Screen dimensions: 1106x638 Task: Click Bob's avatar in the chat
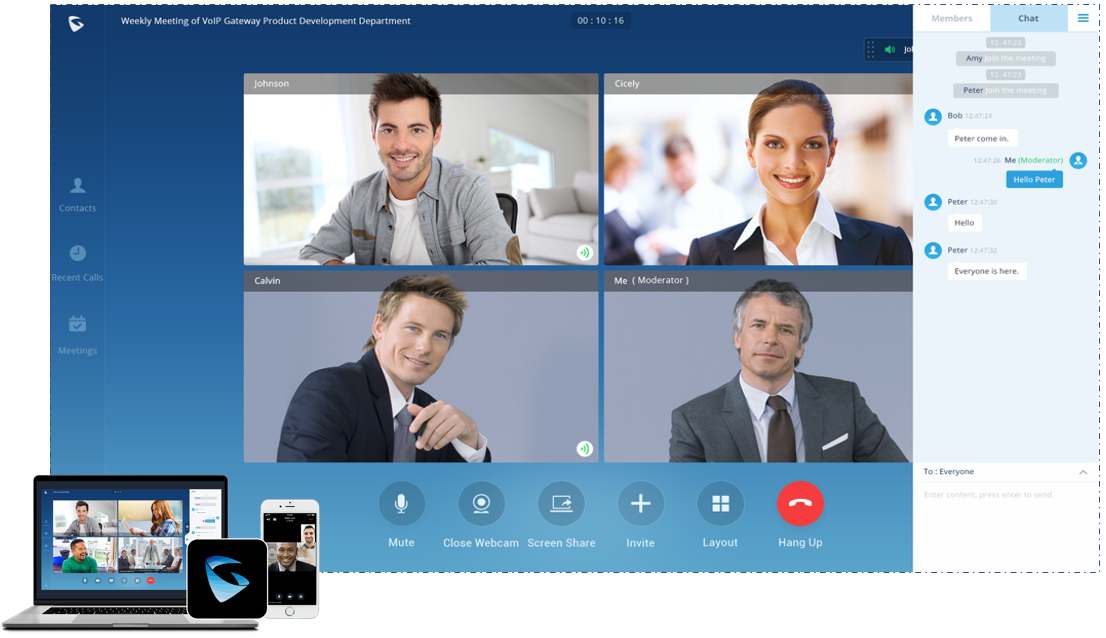click(x=933, y=117)
